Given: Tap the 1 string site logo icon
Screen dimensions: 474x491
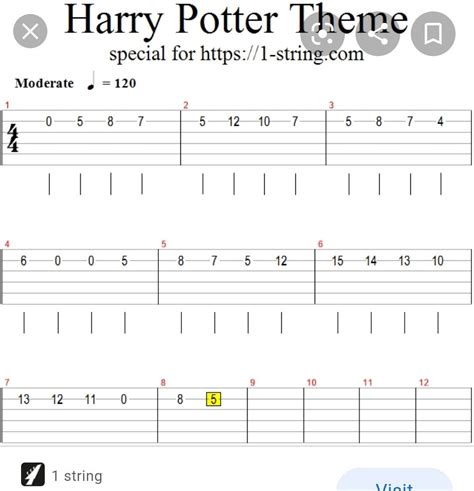Looking at the screenshot, I should 33,474.
